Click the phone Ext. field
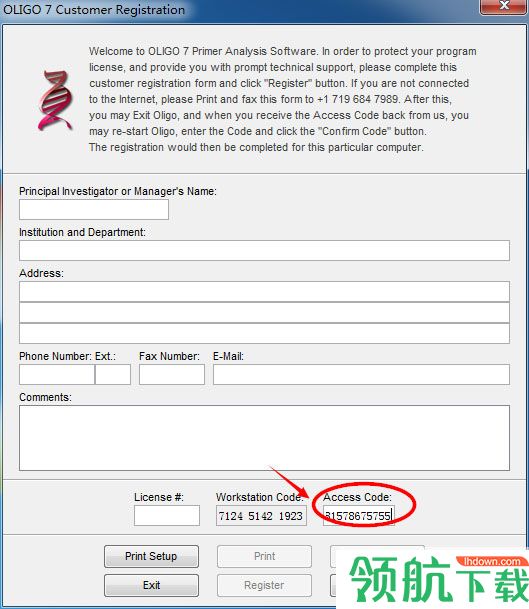 coord(113,374)
